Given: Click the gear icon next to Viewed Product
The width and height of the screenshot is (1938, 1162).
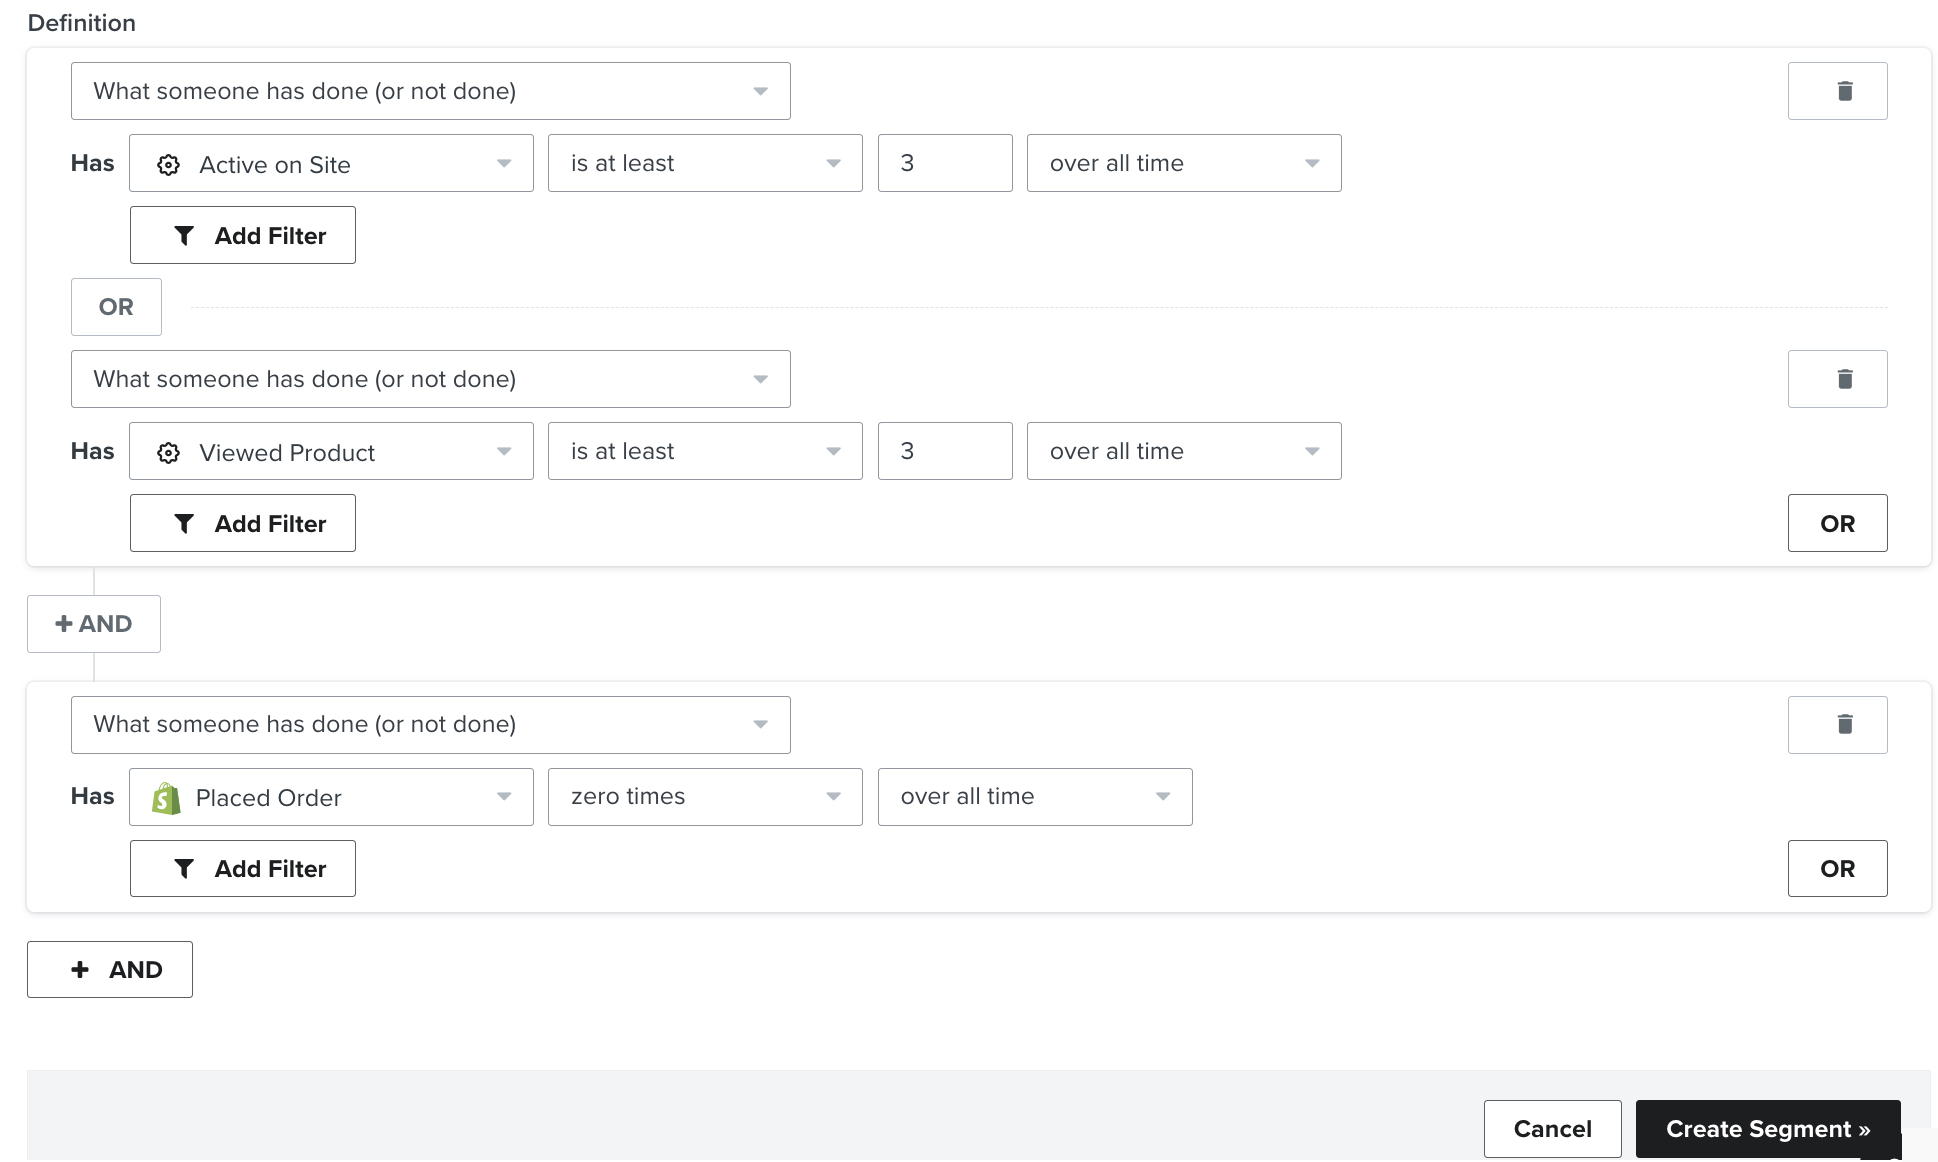Looking at the screenshot, I should point(169,451).
